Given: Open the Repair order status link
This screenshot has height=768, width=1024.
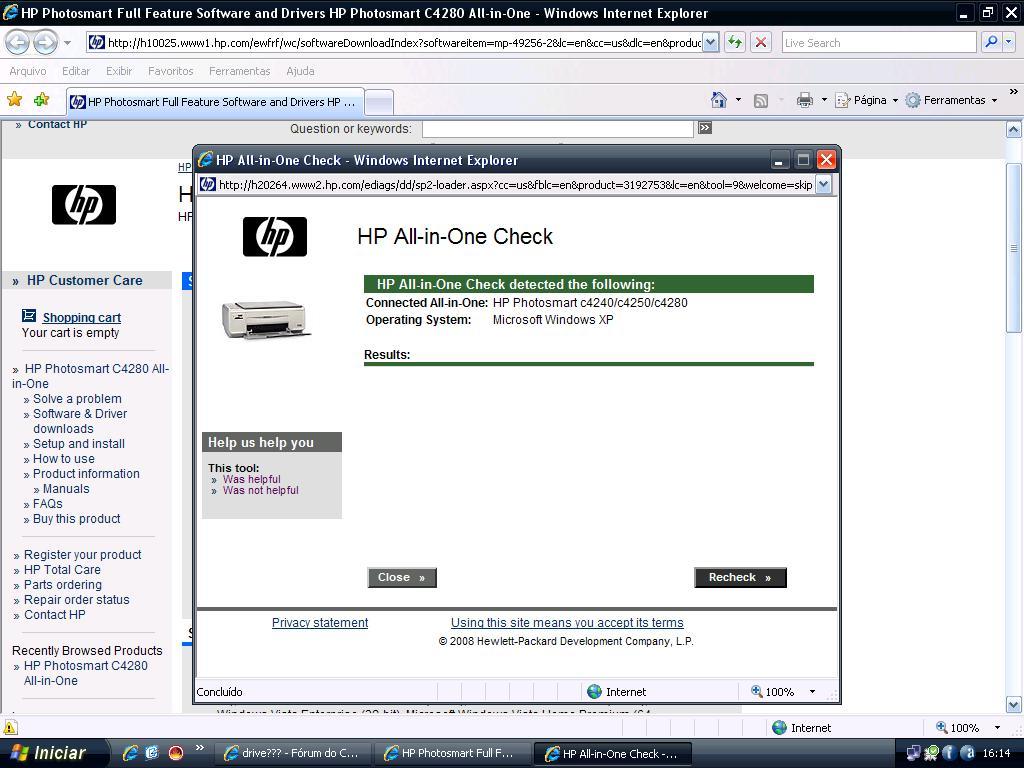Looking at the screenshot, I should tap(76, 600).
